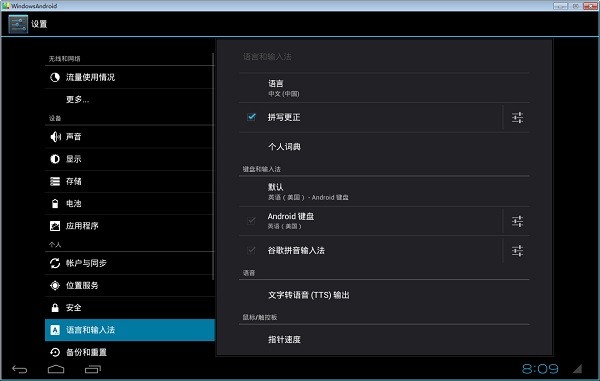This screenshot has width=600, height=381.
Task: Select 位置服务 in settings list
Action: point(130,285)
